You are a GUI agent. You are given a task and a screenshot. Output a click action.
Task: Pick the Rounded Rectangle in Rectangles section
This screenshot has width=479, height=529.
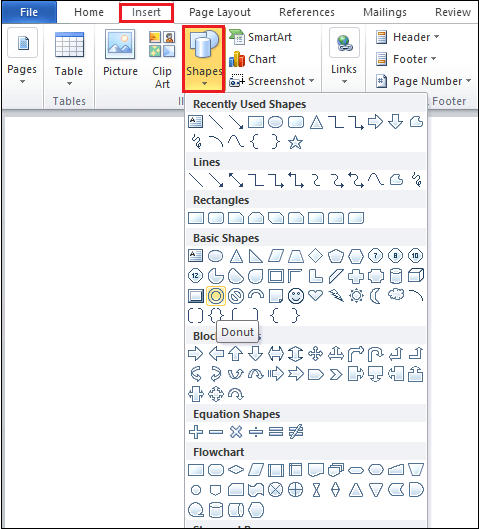(216, 218)
